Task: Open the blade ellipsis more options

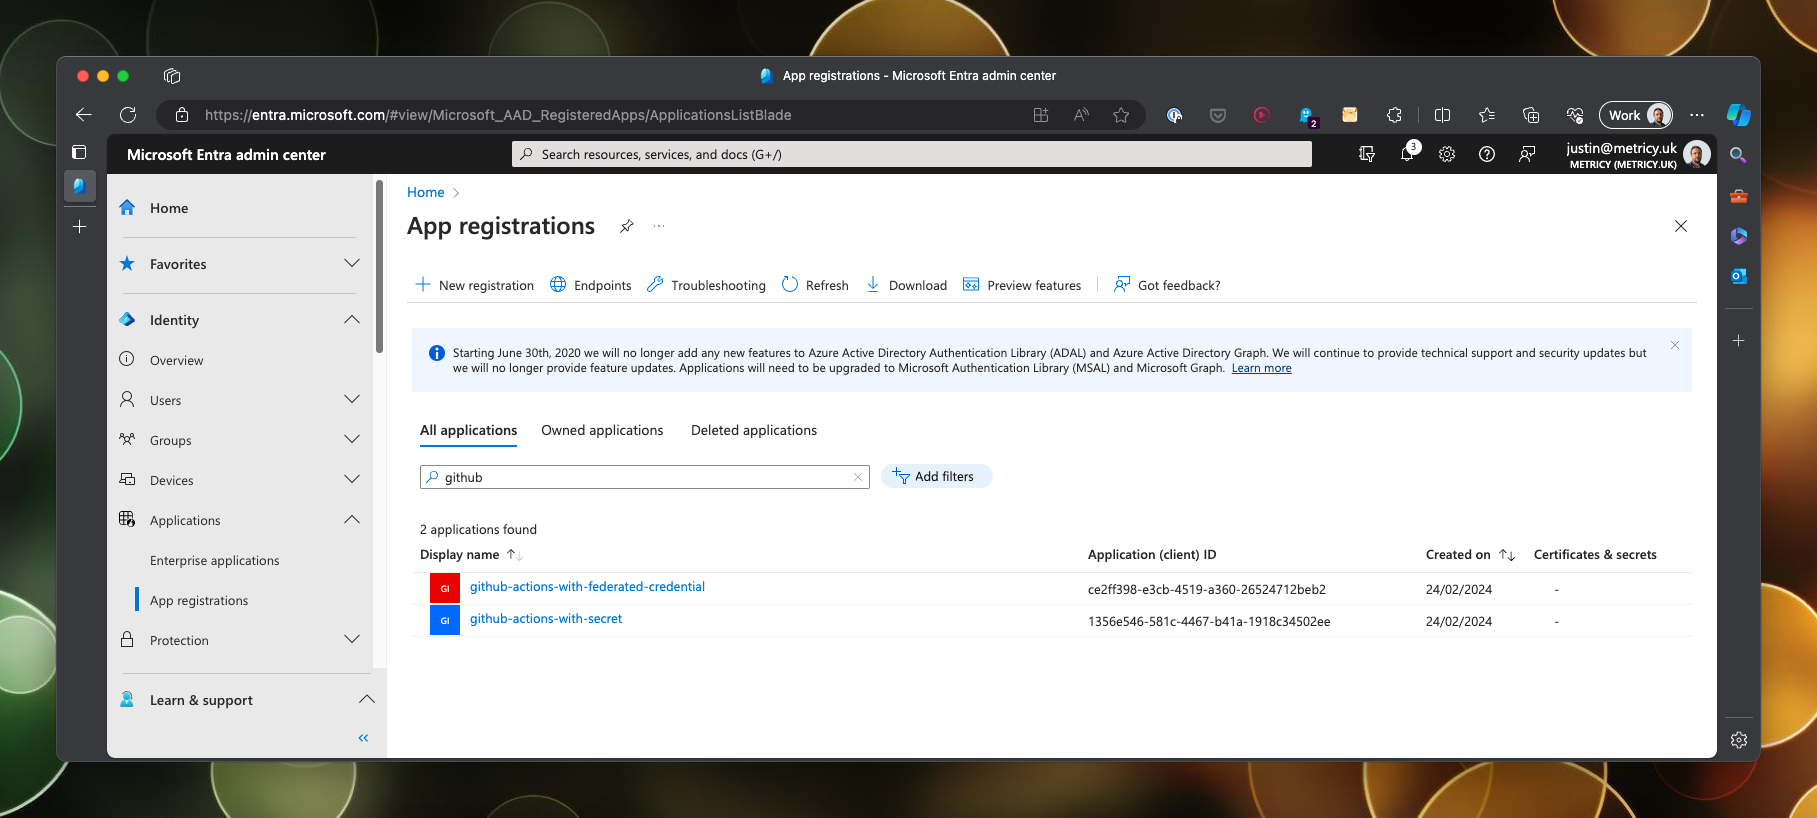Action: 659,226
